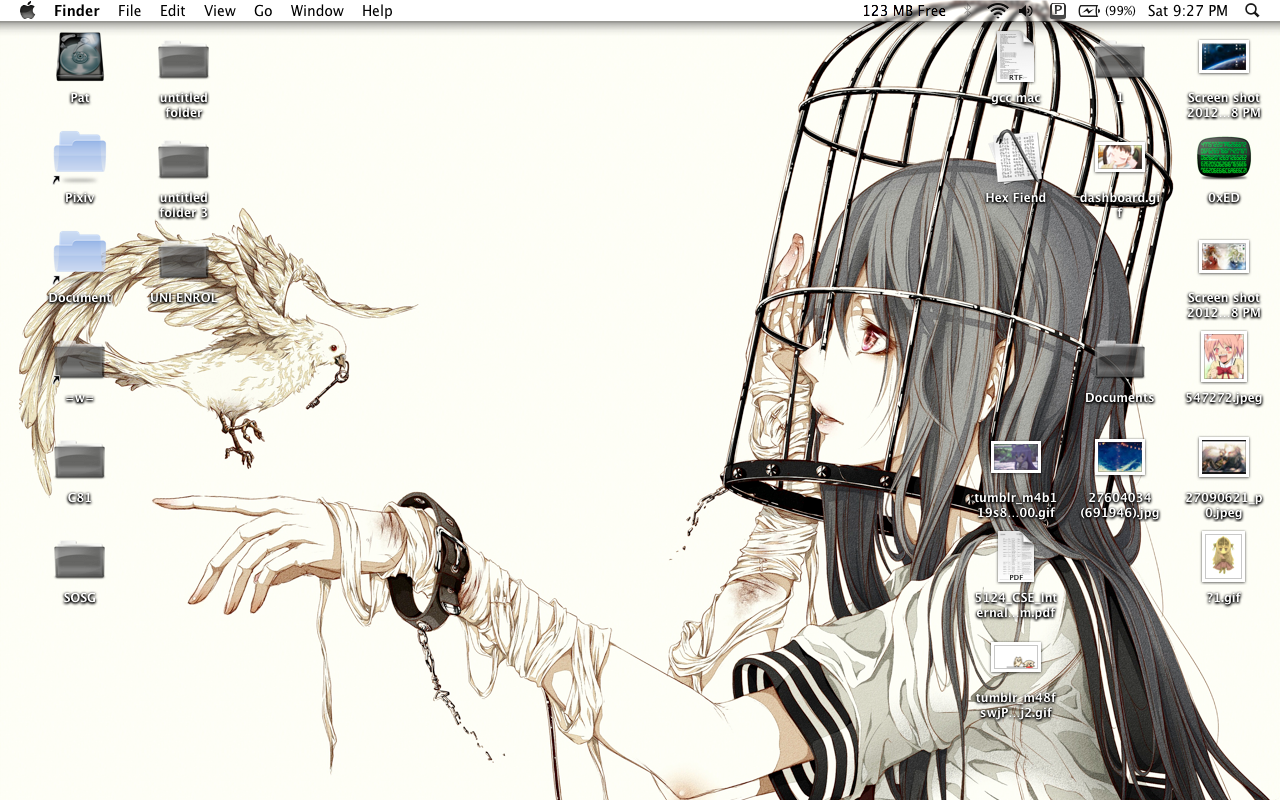The width and height of the screenshot is (1280, 800).
Task: Open the =w= folder
Action: 80,360
